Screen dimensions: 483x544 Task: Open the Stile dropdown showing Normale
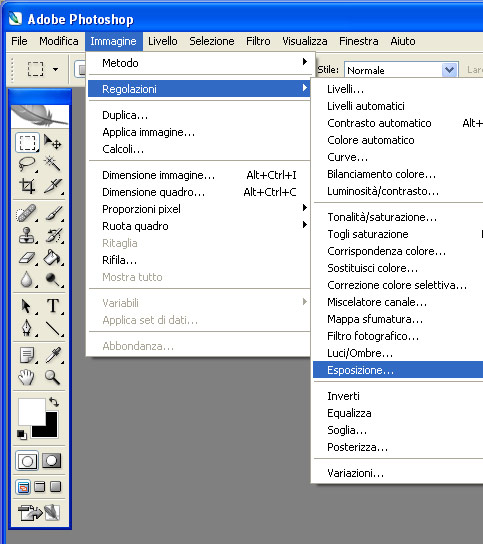pos(401,70)
